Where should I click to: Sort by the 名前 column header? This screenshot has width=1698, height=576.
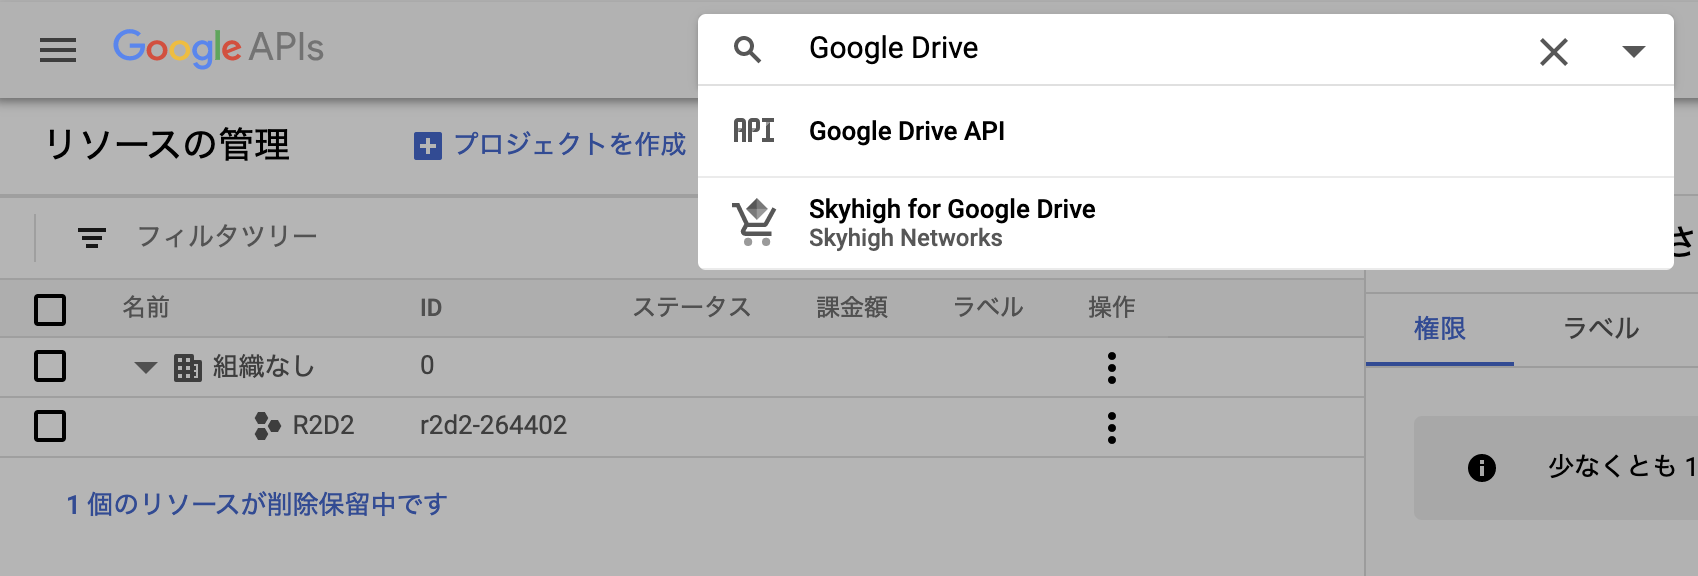click(146, 307)
